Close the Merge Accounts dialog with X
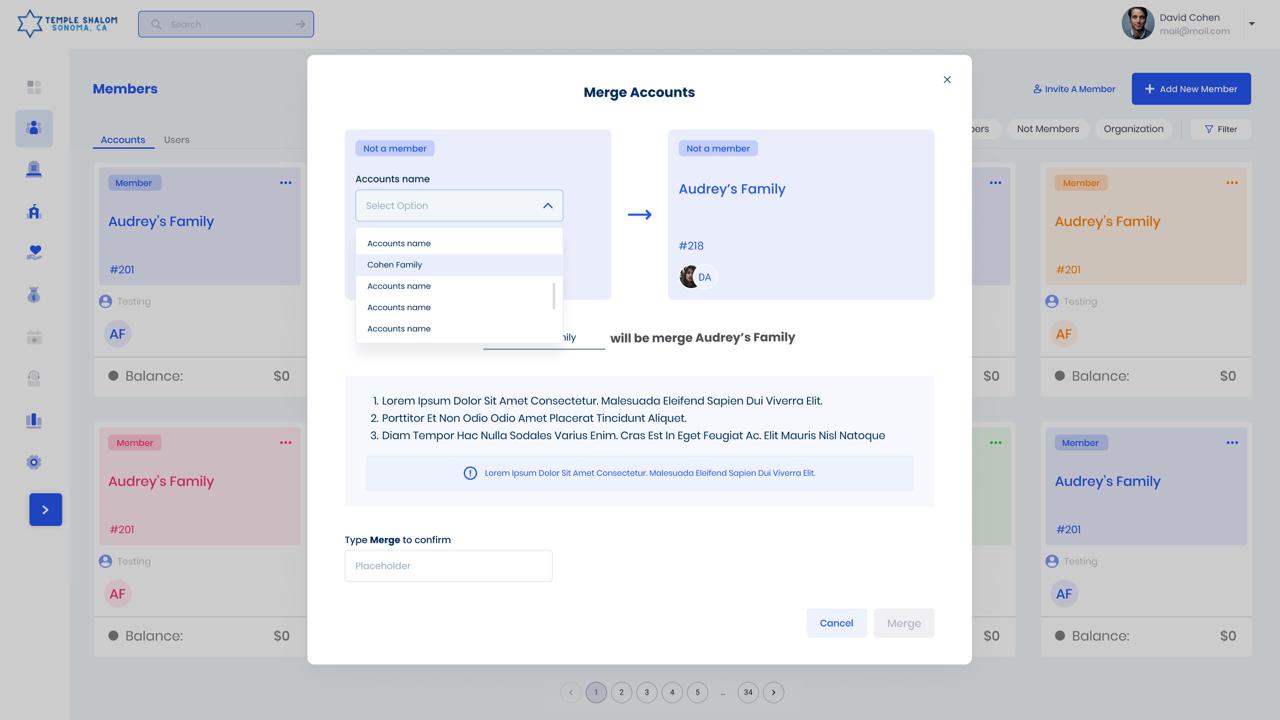The height and width of the screenshot is (720, 1280). coord(947,80)
